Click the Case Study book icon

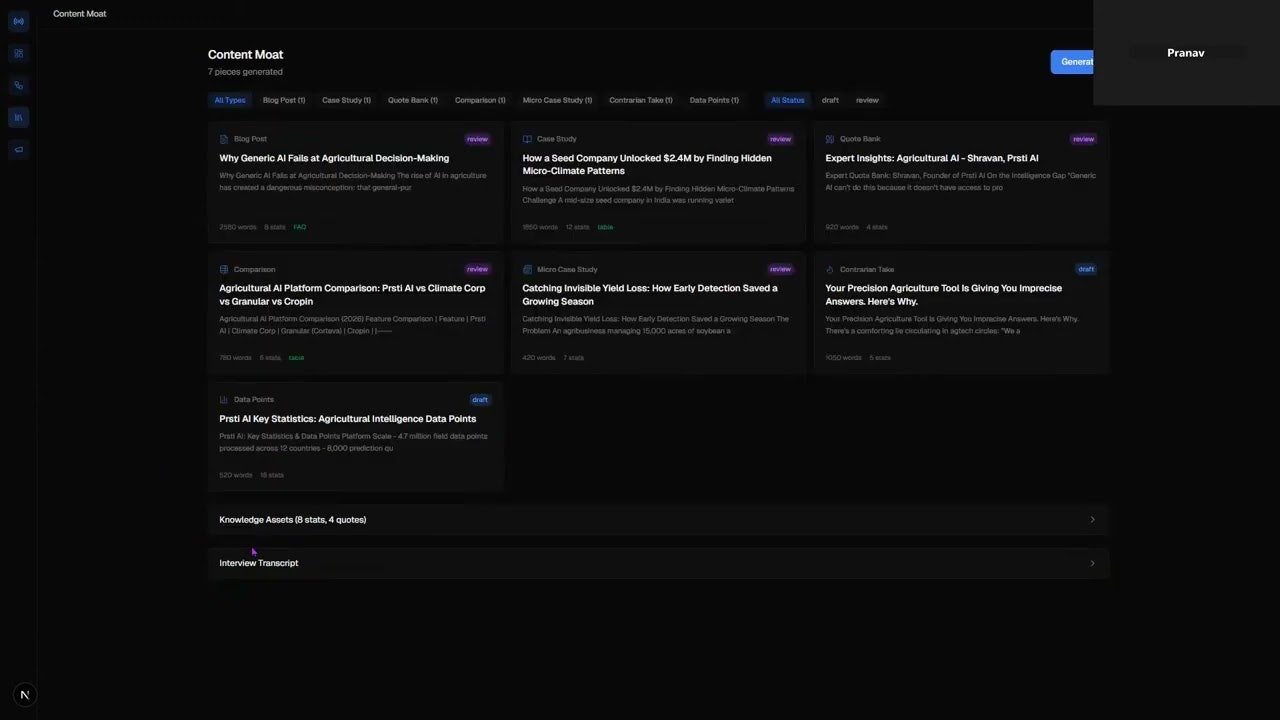(x=527, y=139)
